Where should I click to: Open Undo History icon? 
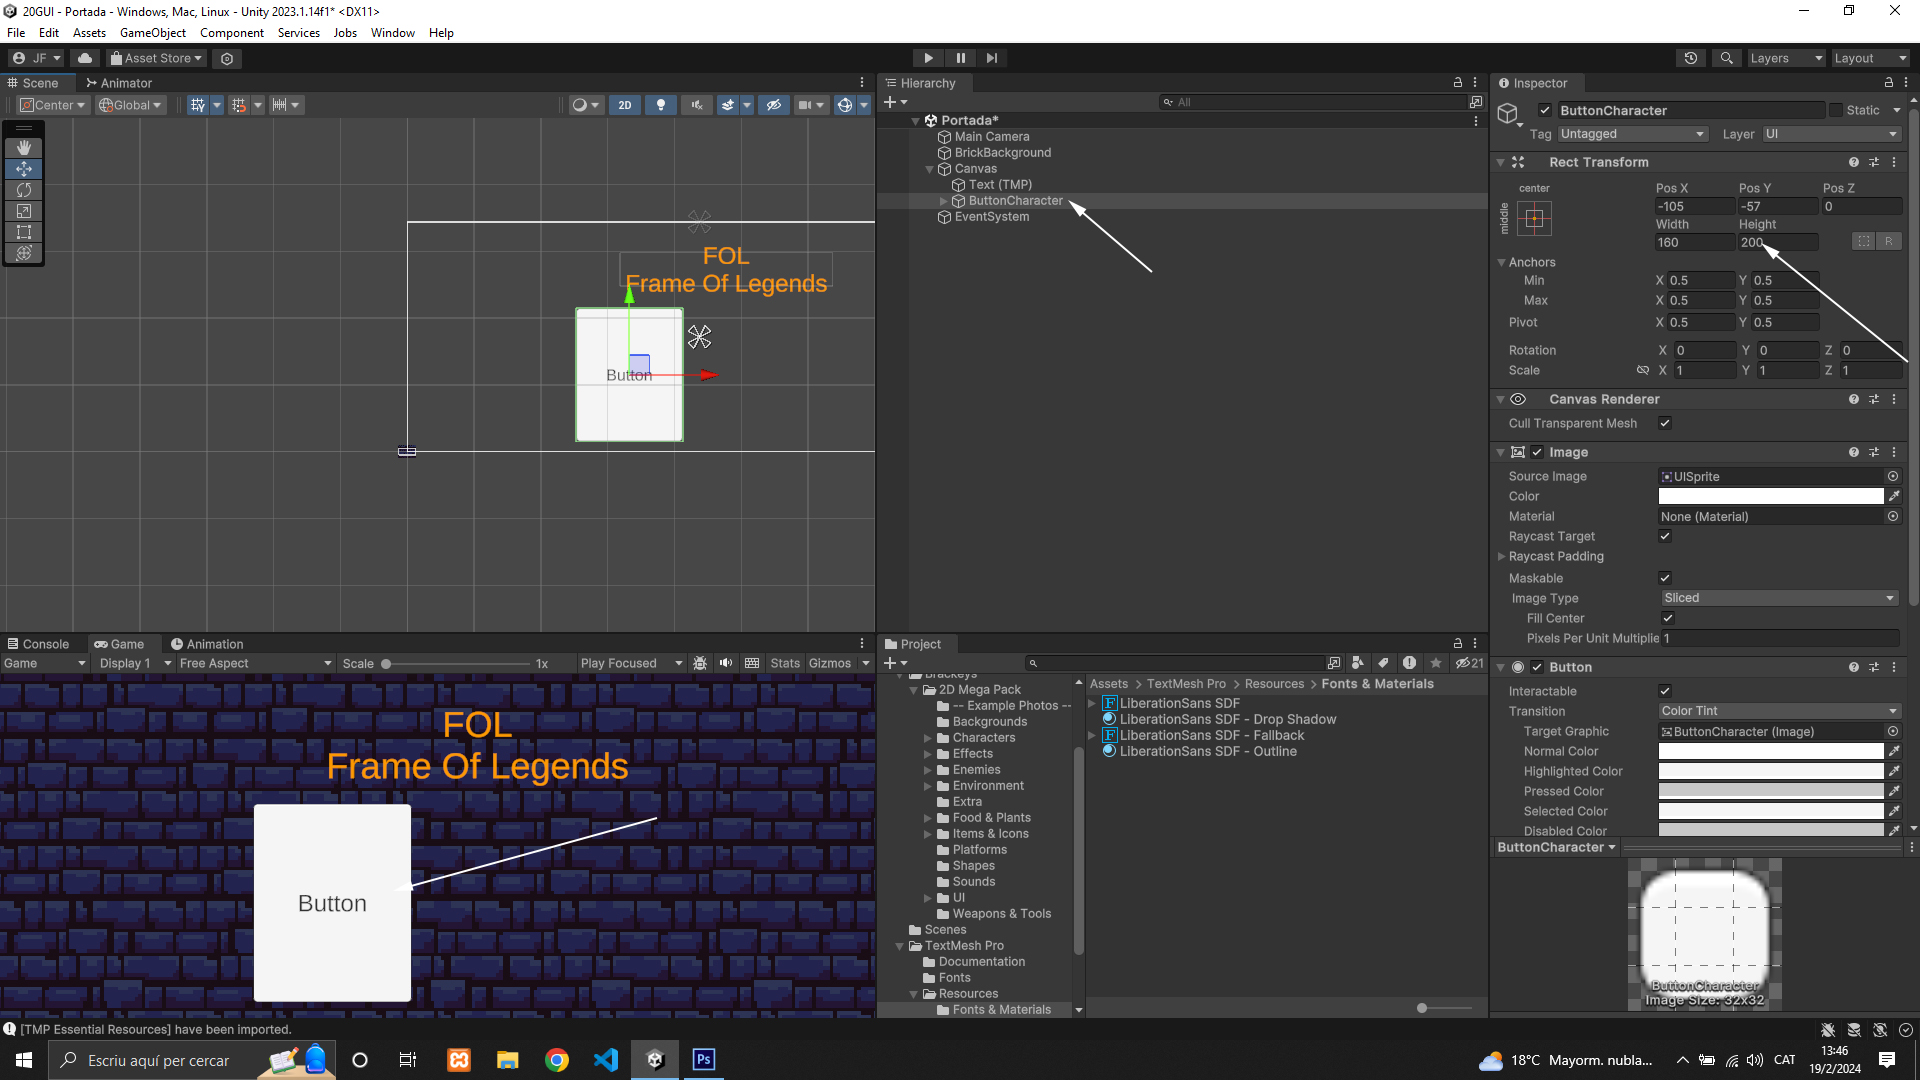tap(1691, 58)
